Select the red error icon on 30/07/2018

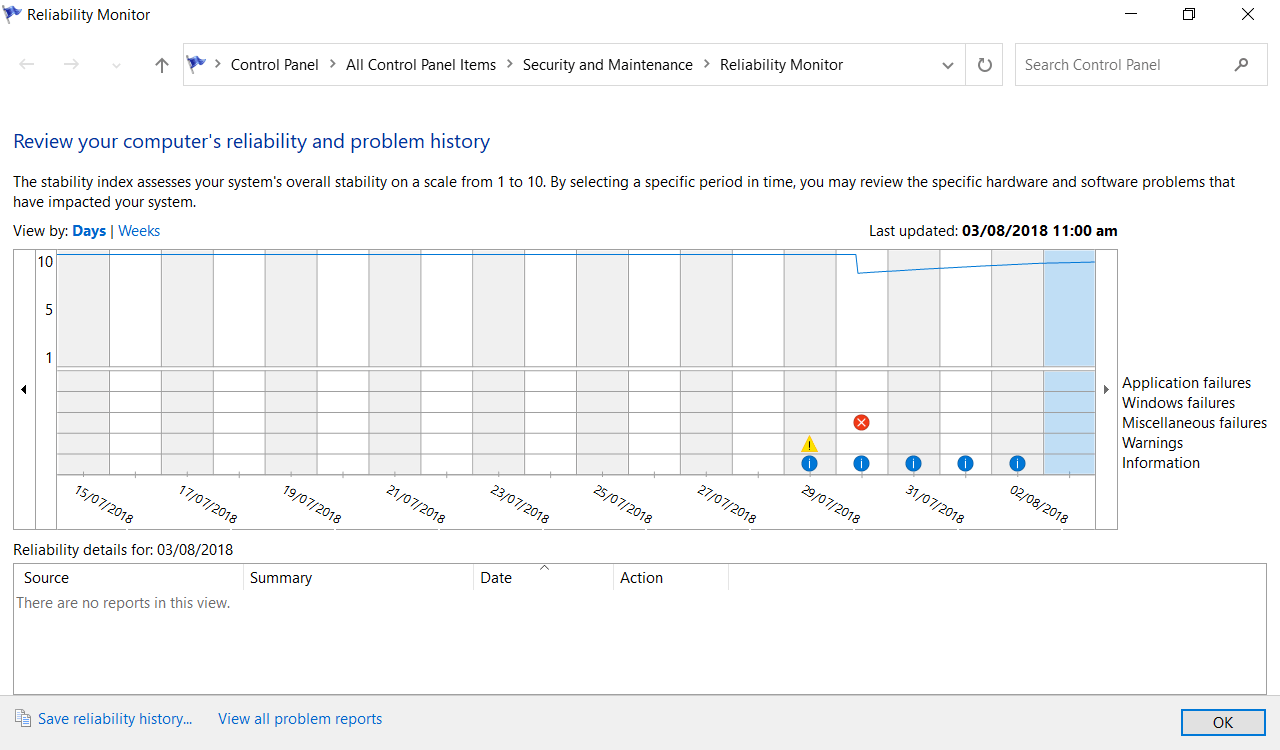pyautogui.click(x=861, y=422)
